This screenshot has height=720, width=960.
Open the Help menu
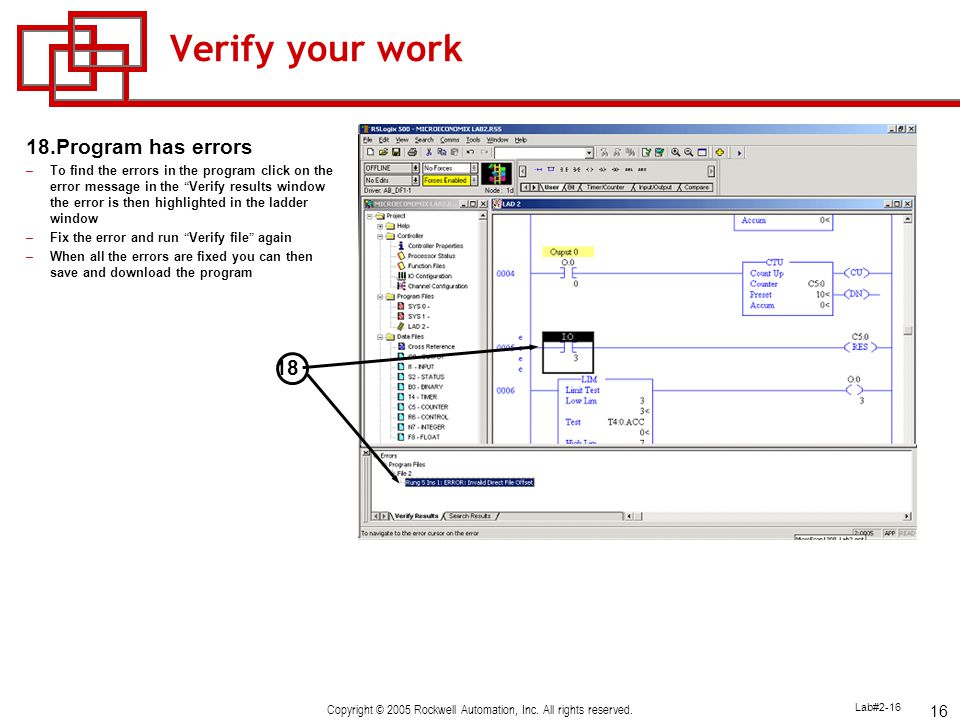(520, 140)
